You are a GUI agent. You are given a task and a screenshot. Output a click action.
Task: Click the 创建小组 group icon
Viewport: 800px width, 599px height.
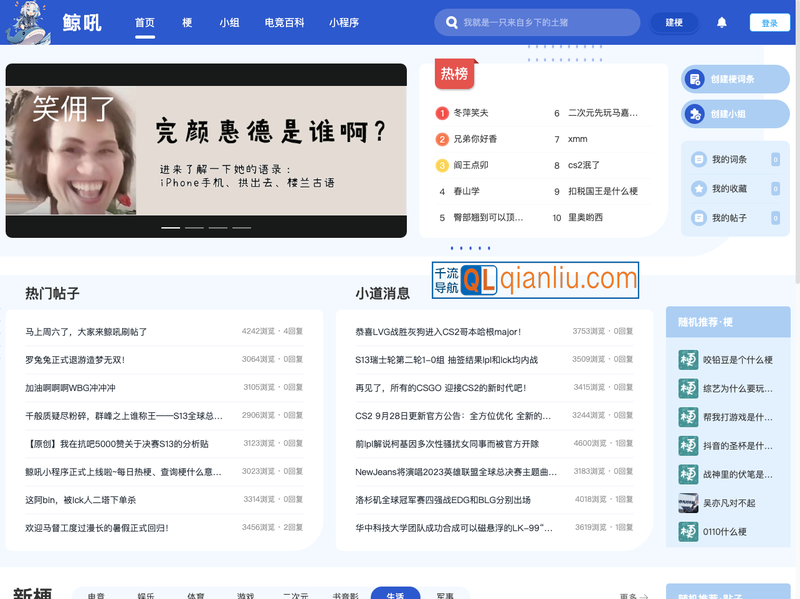(695, 114)
